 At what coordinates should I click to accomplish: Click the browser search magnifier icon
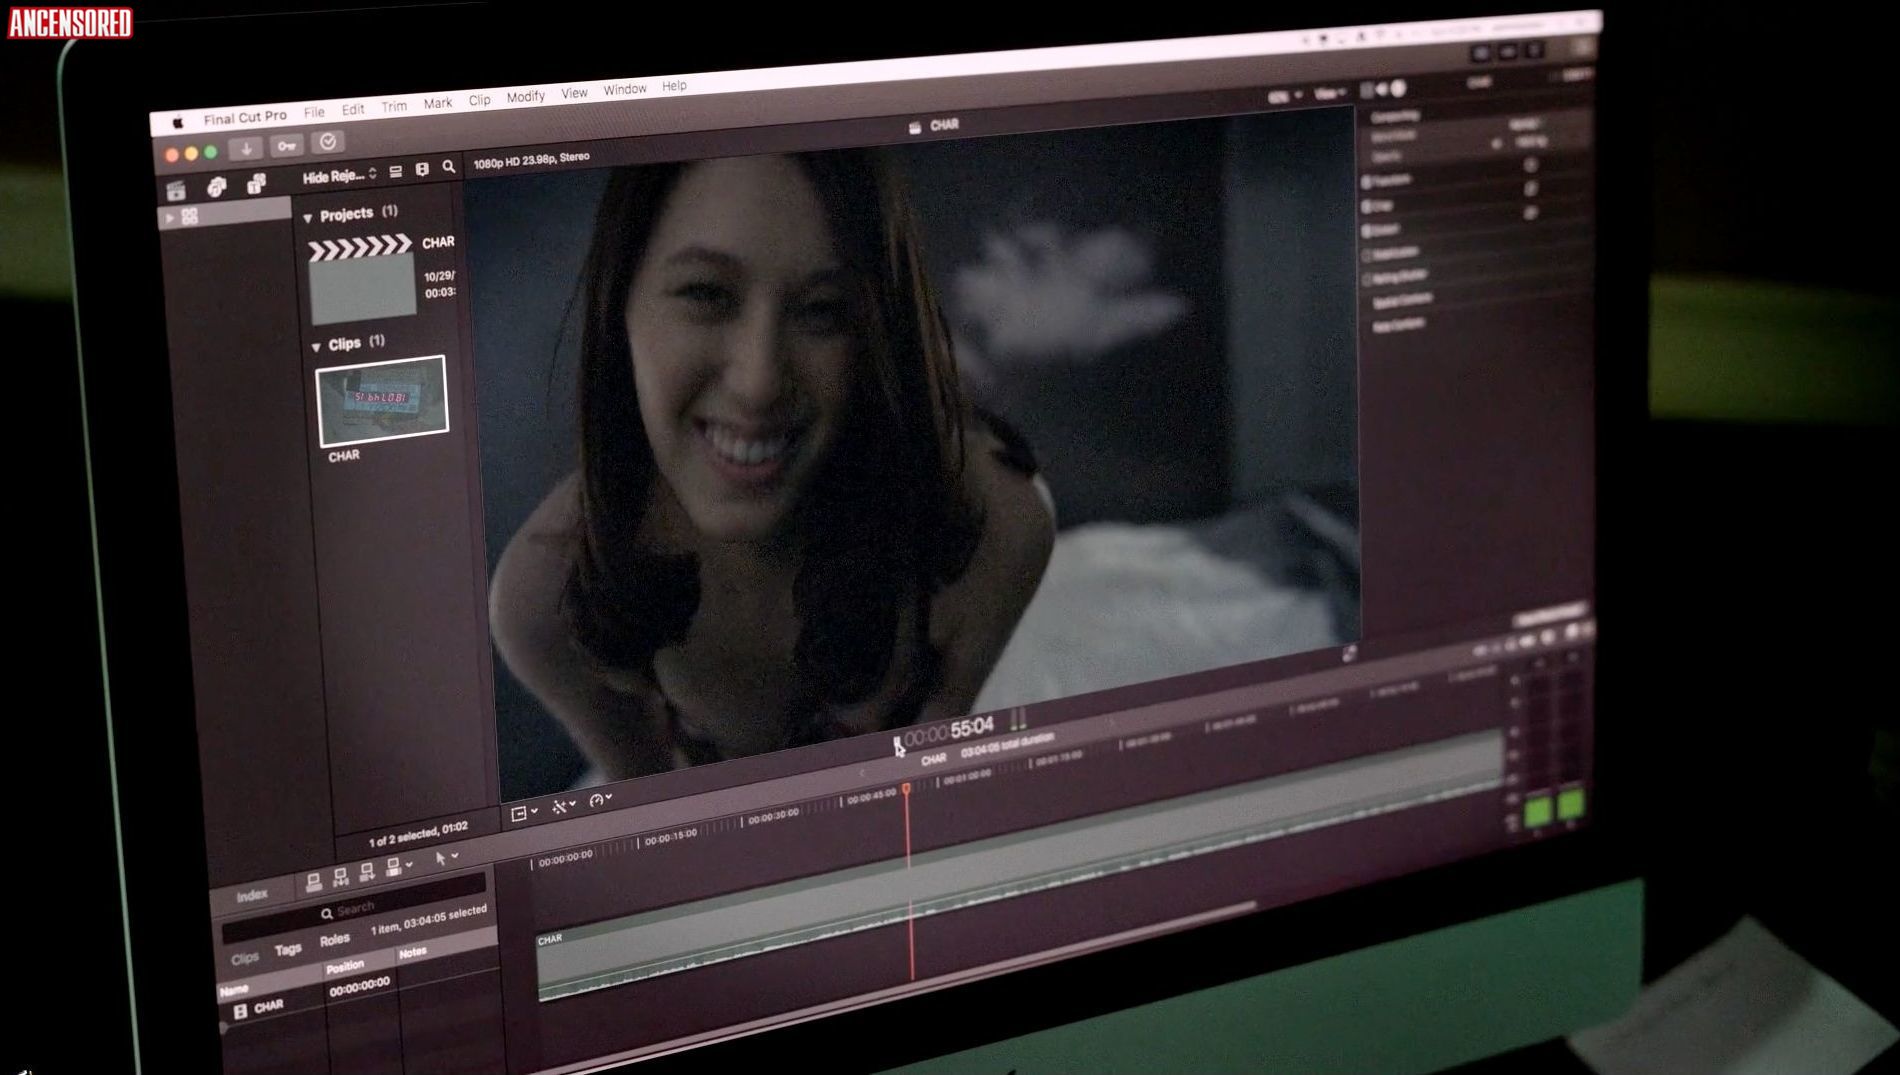[449, 167]
